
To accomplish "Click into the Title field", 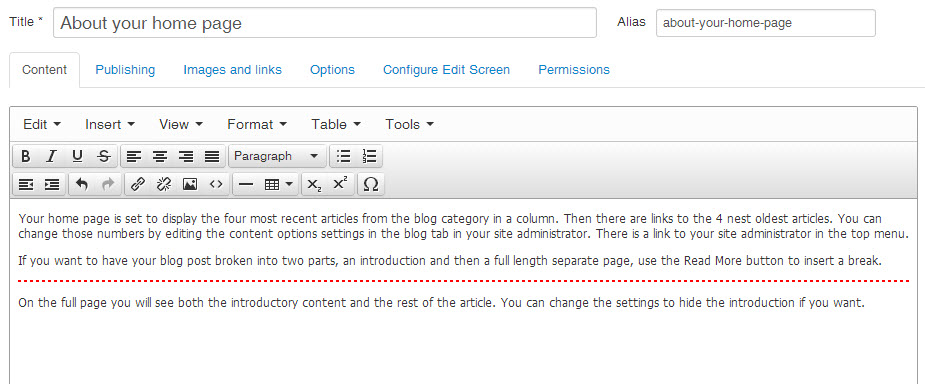I will click(x=325, y=23).
